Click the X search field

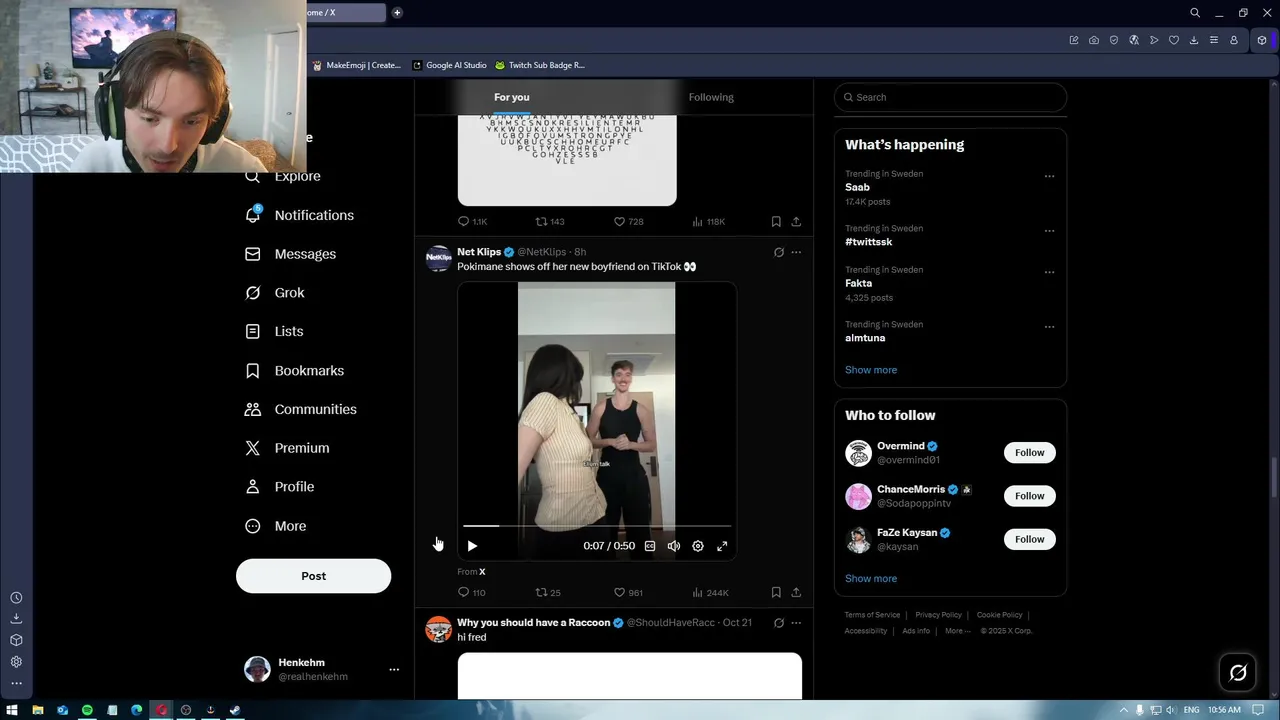(x=950, y=97)
